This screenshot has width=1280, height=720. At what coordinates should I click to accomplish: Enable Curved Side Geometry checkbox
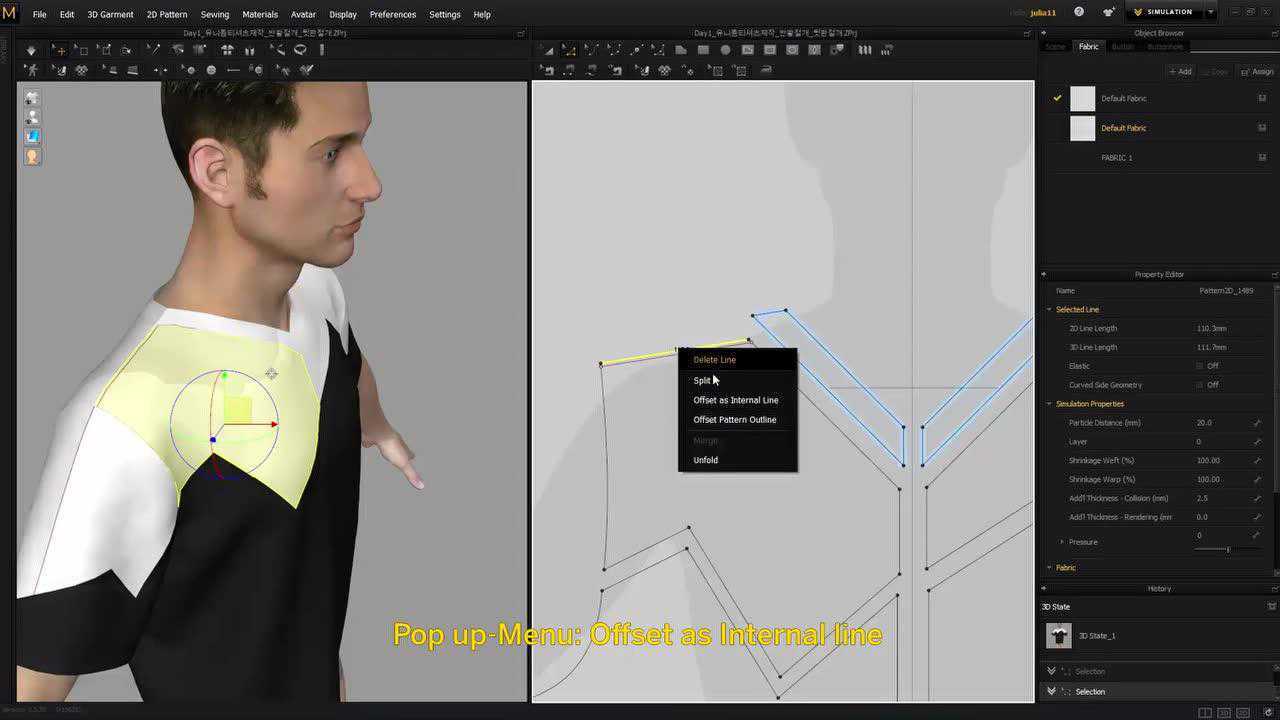point(1200,385)
